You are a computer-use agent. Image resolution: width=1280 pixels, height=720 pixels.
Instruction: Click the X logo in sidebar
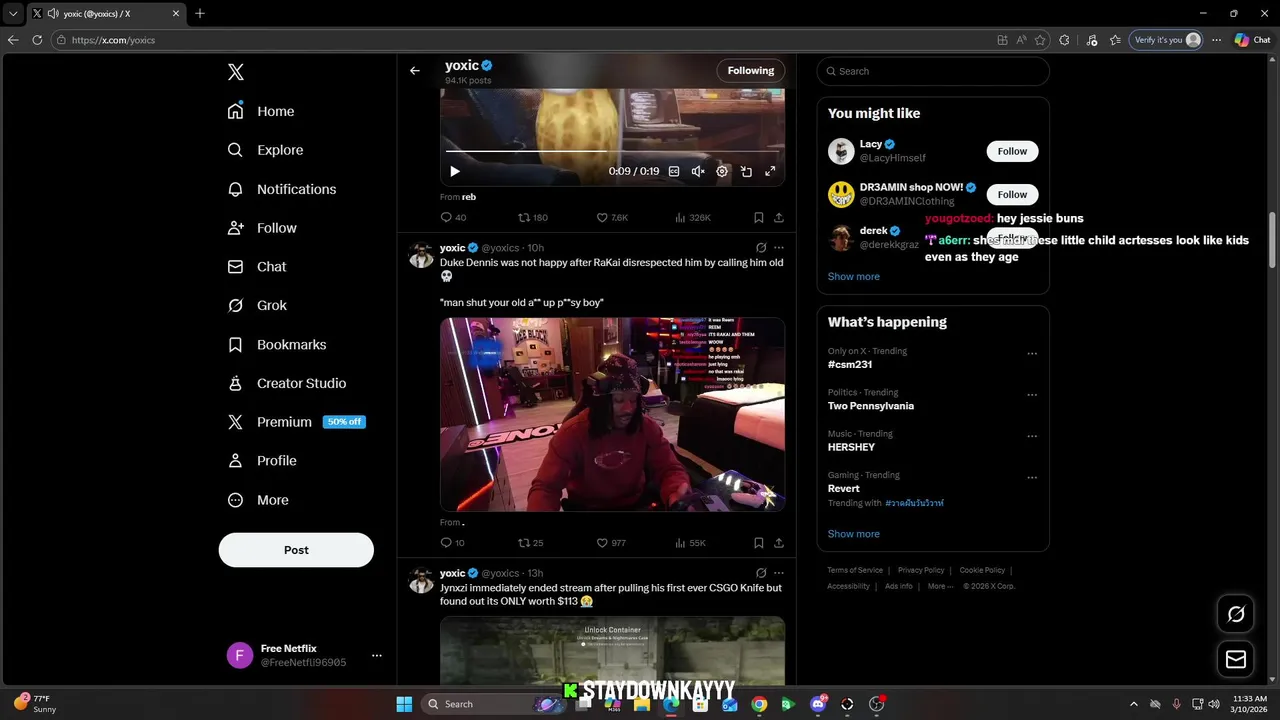(236, 72)
